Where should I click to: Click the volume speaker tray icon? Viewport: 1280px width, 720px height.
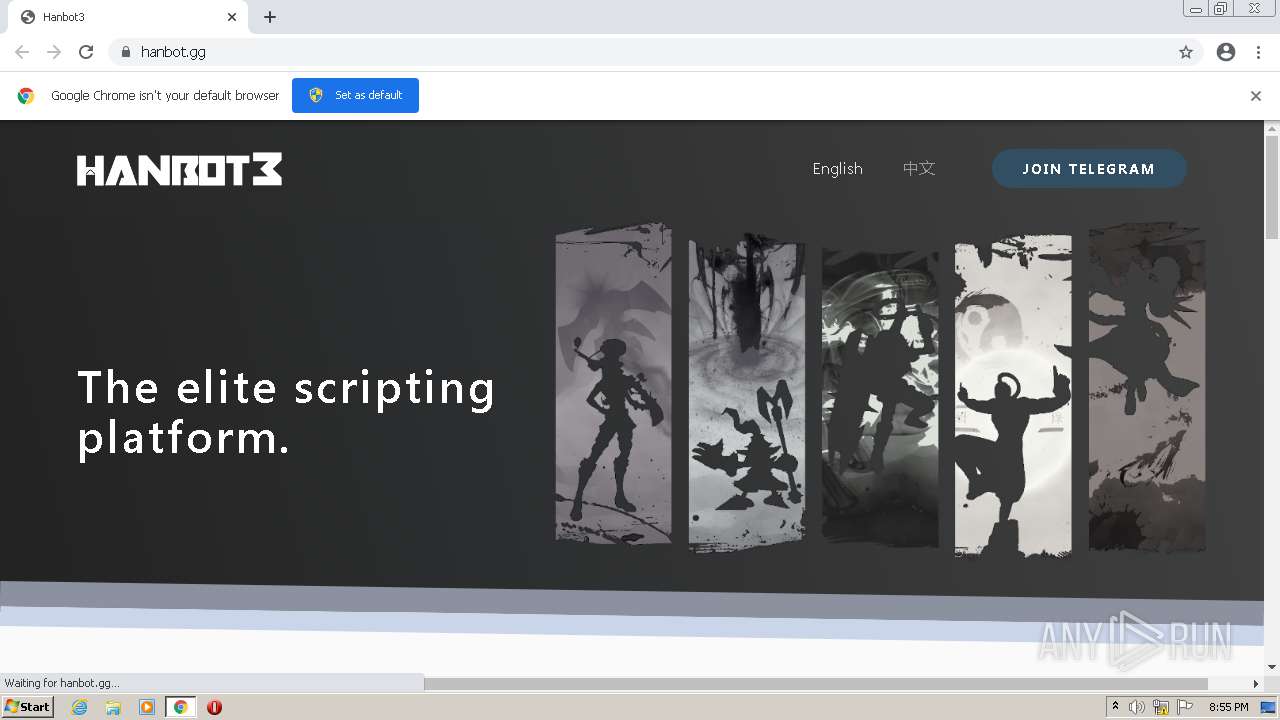coord(1137,707)
